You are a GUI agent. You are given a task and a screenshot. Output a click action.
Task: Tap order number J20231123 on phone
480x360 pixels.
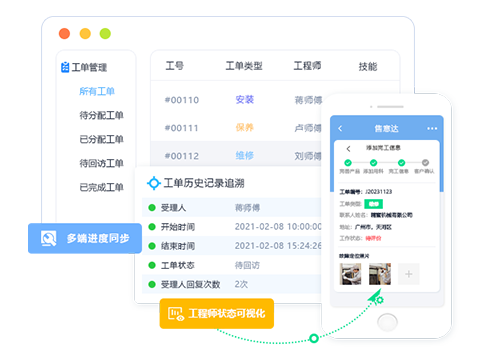click(379, 192)
